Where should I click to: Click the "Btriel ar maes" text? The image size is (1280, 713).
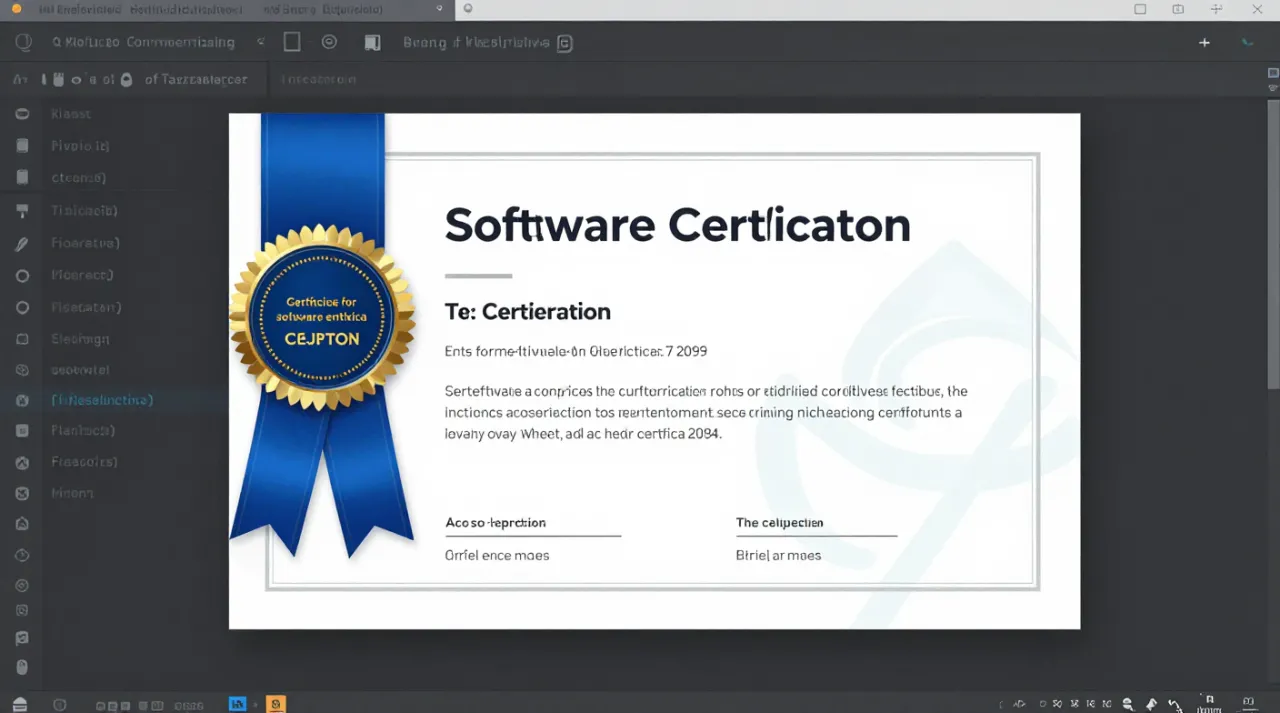(779, 555)
